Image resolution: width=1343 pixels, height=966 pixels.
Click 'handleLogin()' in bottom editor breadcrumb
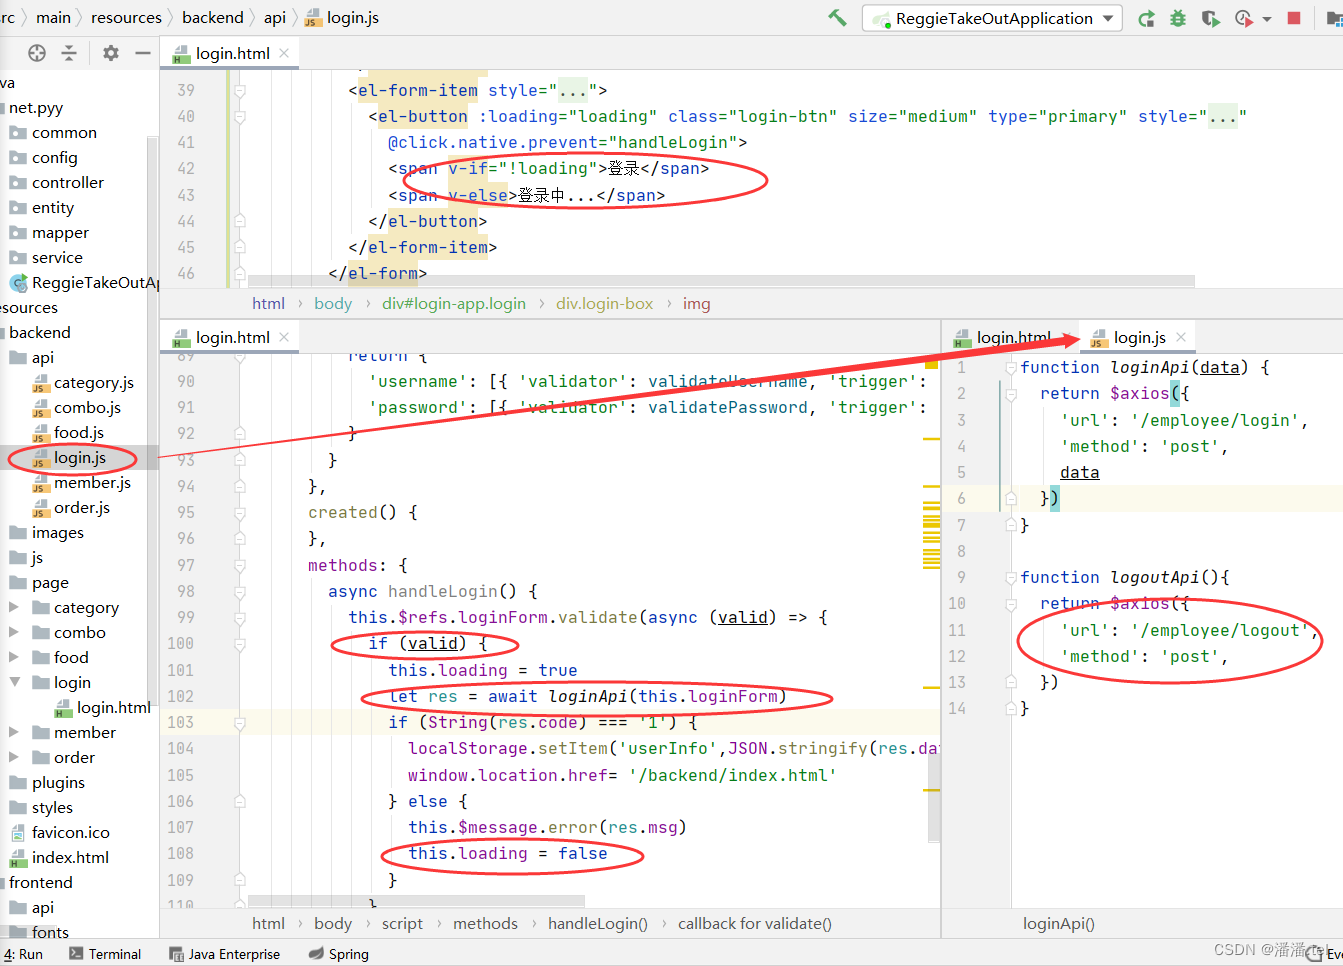tap(598, 924)
